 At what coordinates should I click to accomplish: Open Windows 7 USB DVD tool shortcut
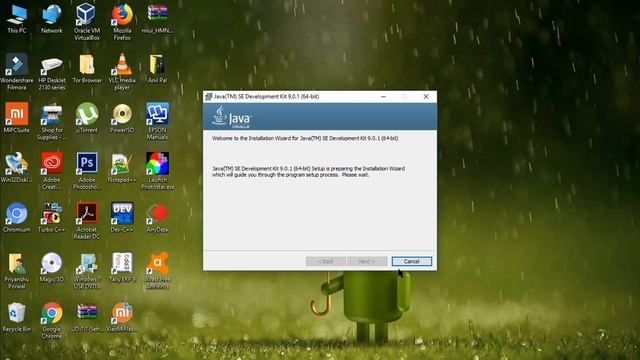pos(87,271)
